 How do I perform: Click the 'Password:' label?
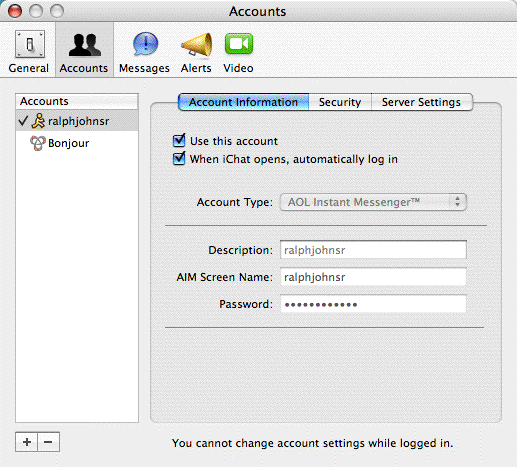tap(246, 304)
